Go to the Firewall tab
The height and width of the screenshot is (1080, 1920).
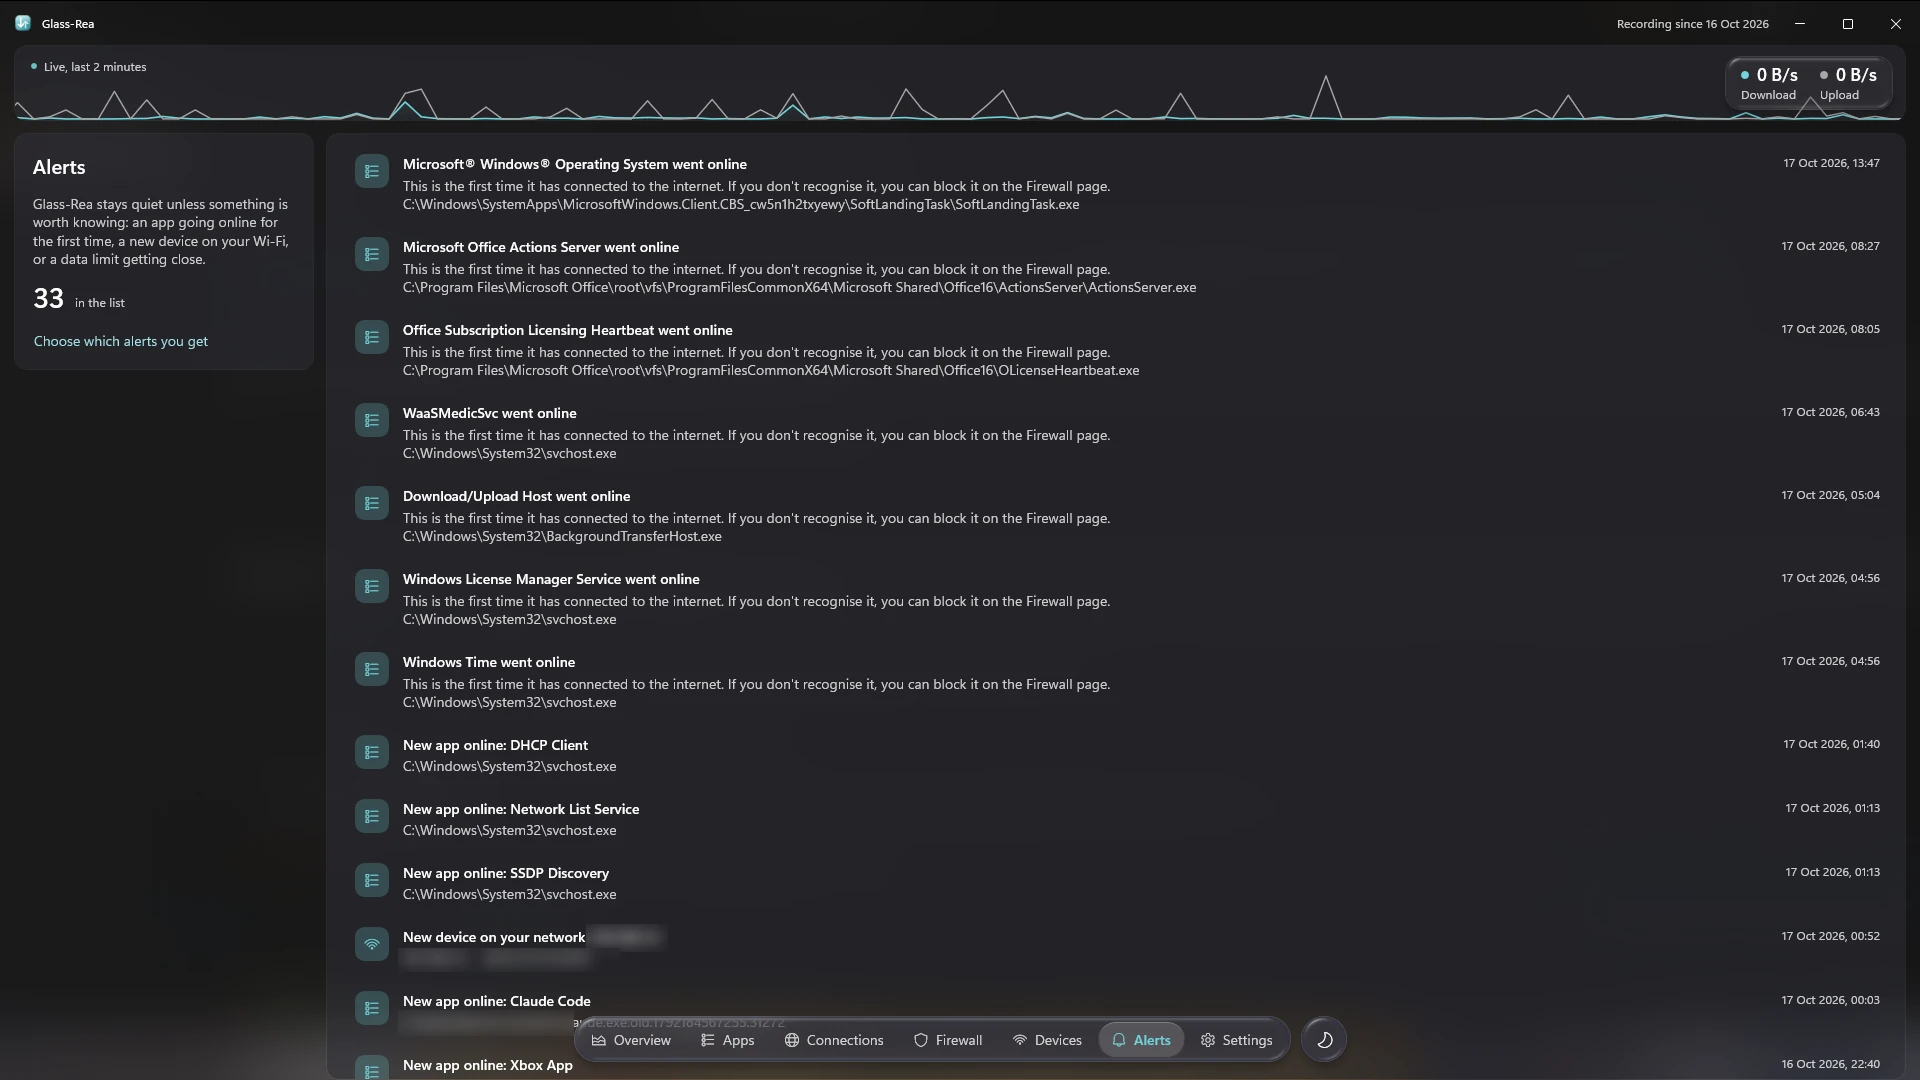[x=948, y=1040]
